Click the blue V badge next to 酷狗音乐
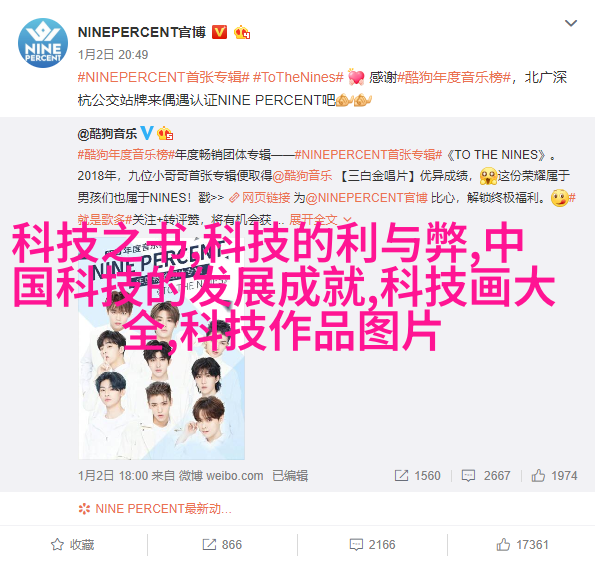Screen dimensions: 595x562 tap(147, 133)
